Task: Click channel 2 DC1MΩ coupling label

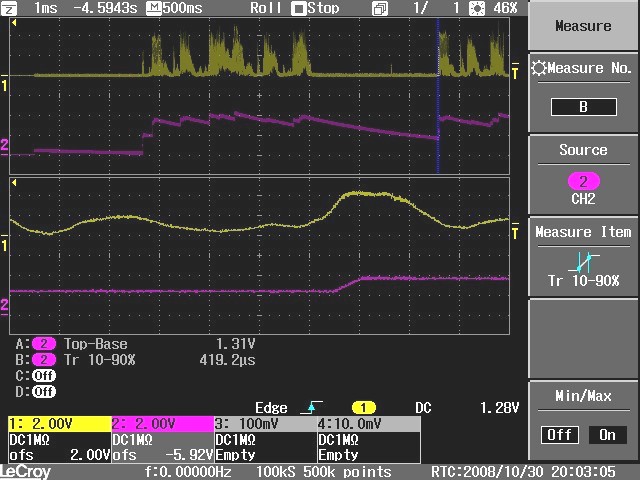Action: click(x=133, y=440)
